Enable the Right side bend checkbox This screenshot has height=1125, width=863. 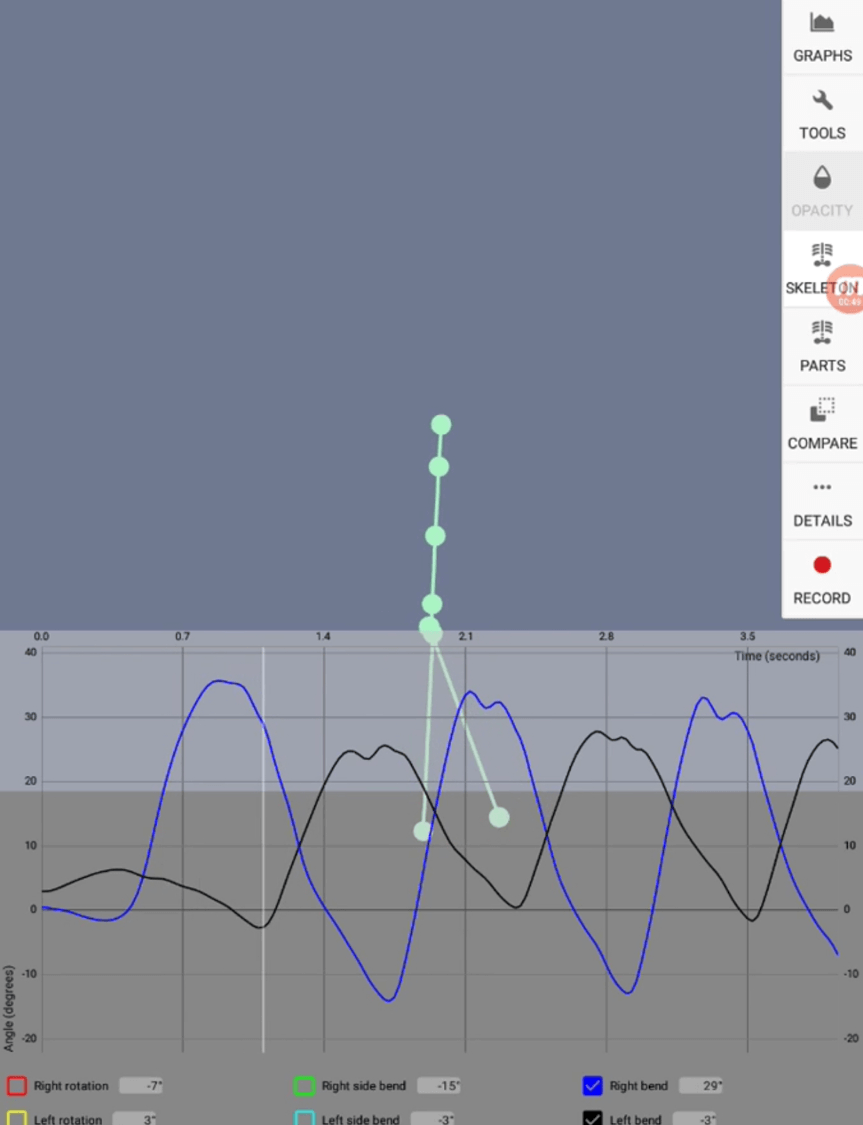tap(304, 1086)
